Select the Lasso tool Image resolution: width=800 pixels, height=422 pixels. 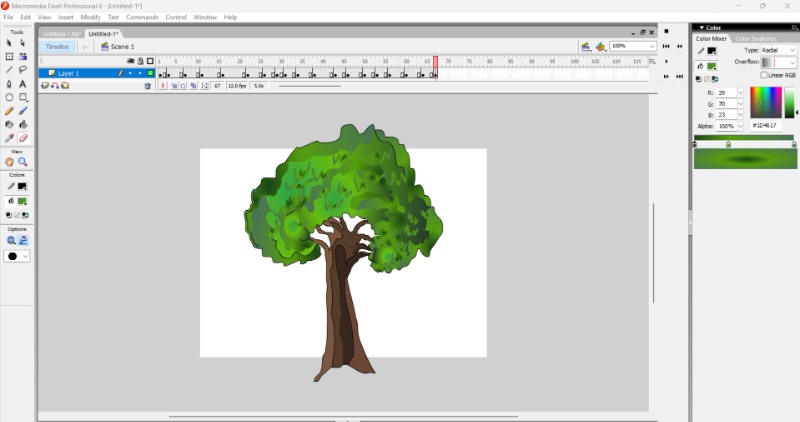pyautogui.click(x=23, y=70)
